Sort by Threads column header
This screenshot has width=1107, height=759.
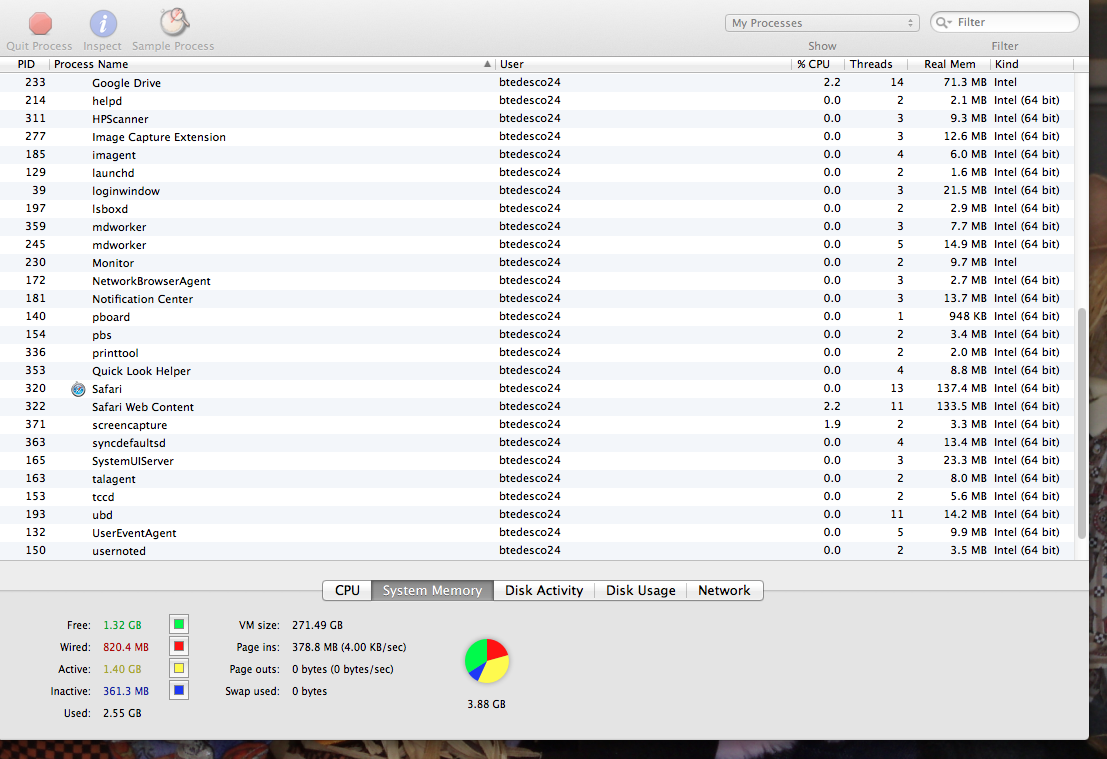(x=875, y=64)
